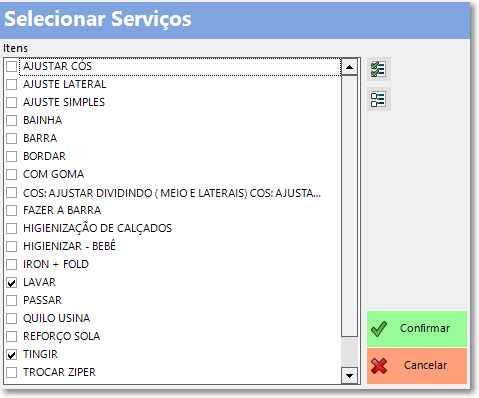Select the COM GOMA text label

pos(54,174)
